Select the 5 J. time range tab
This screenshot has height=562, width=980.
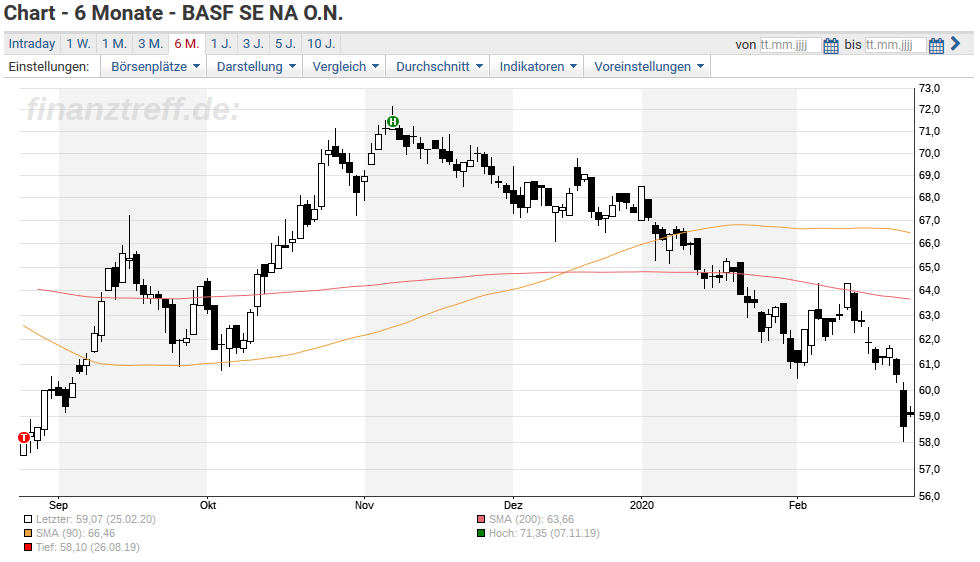(x=286, y=44)
